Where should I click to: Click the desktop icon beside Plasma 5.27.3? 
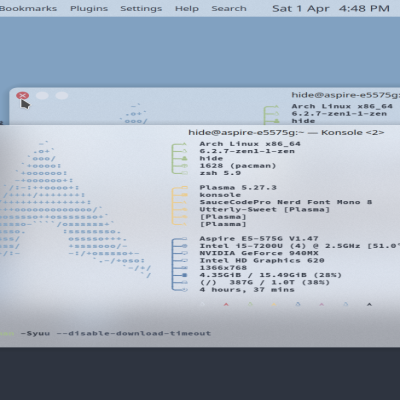click(184, 188)
